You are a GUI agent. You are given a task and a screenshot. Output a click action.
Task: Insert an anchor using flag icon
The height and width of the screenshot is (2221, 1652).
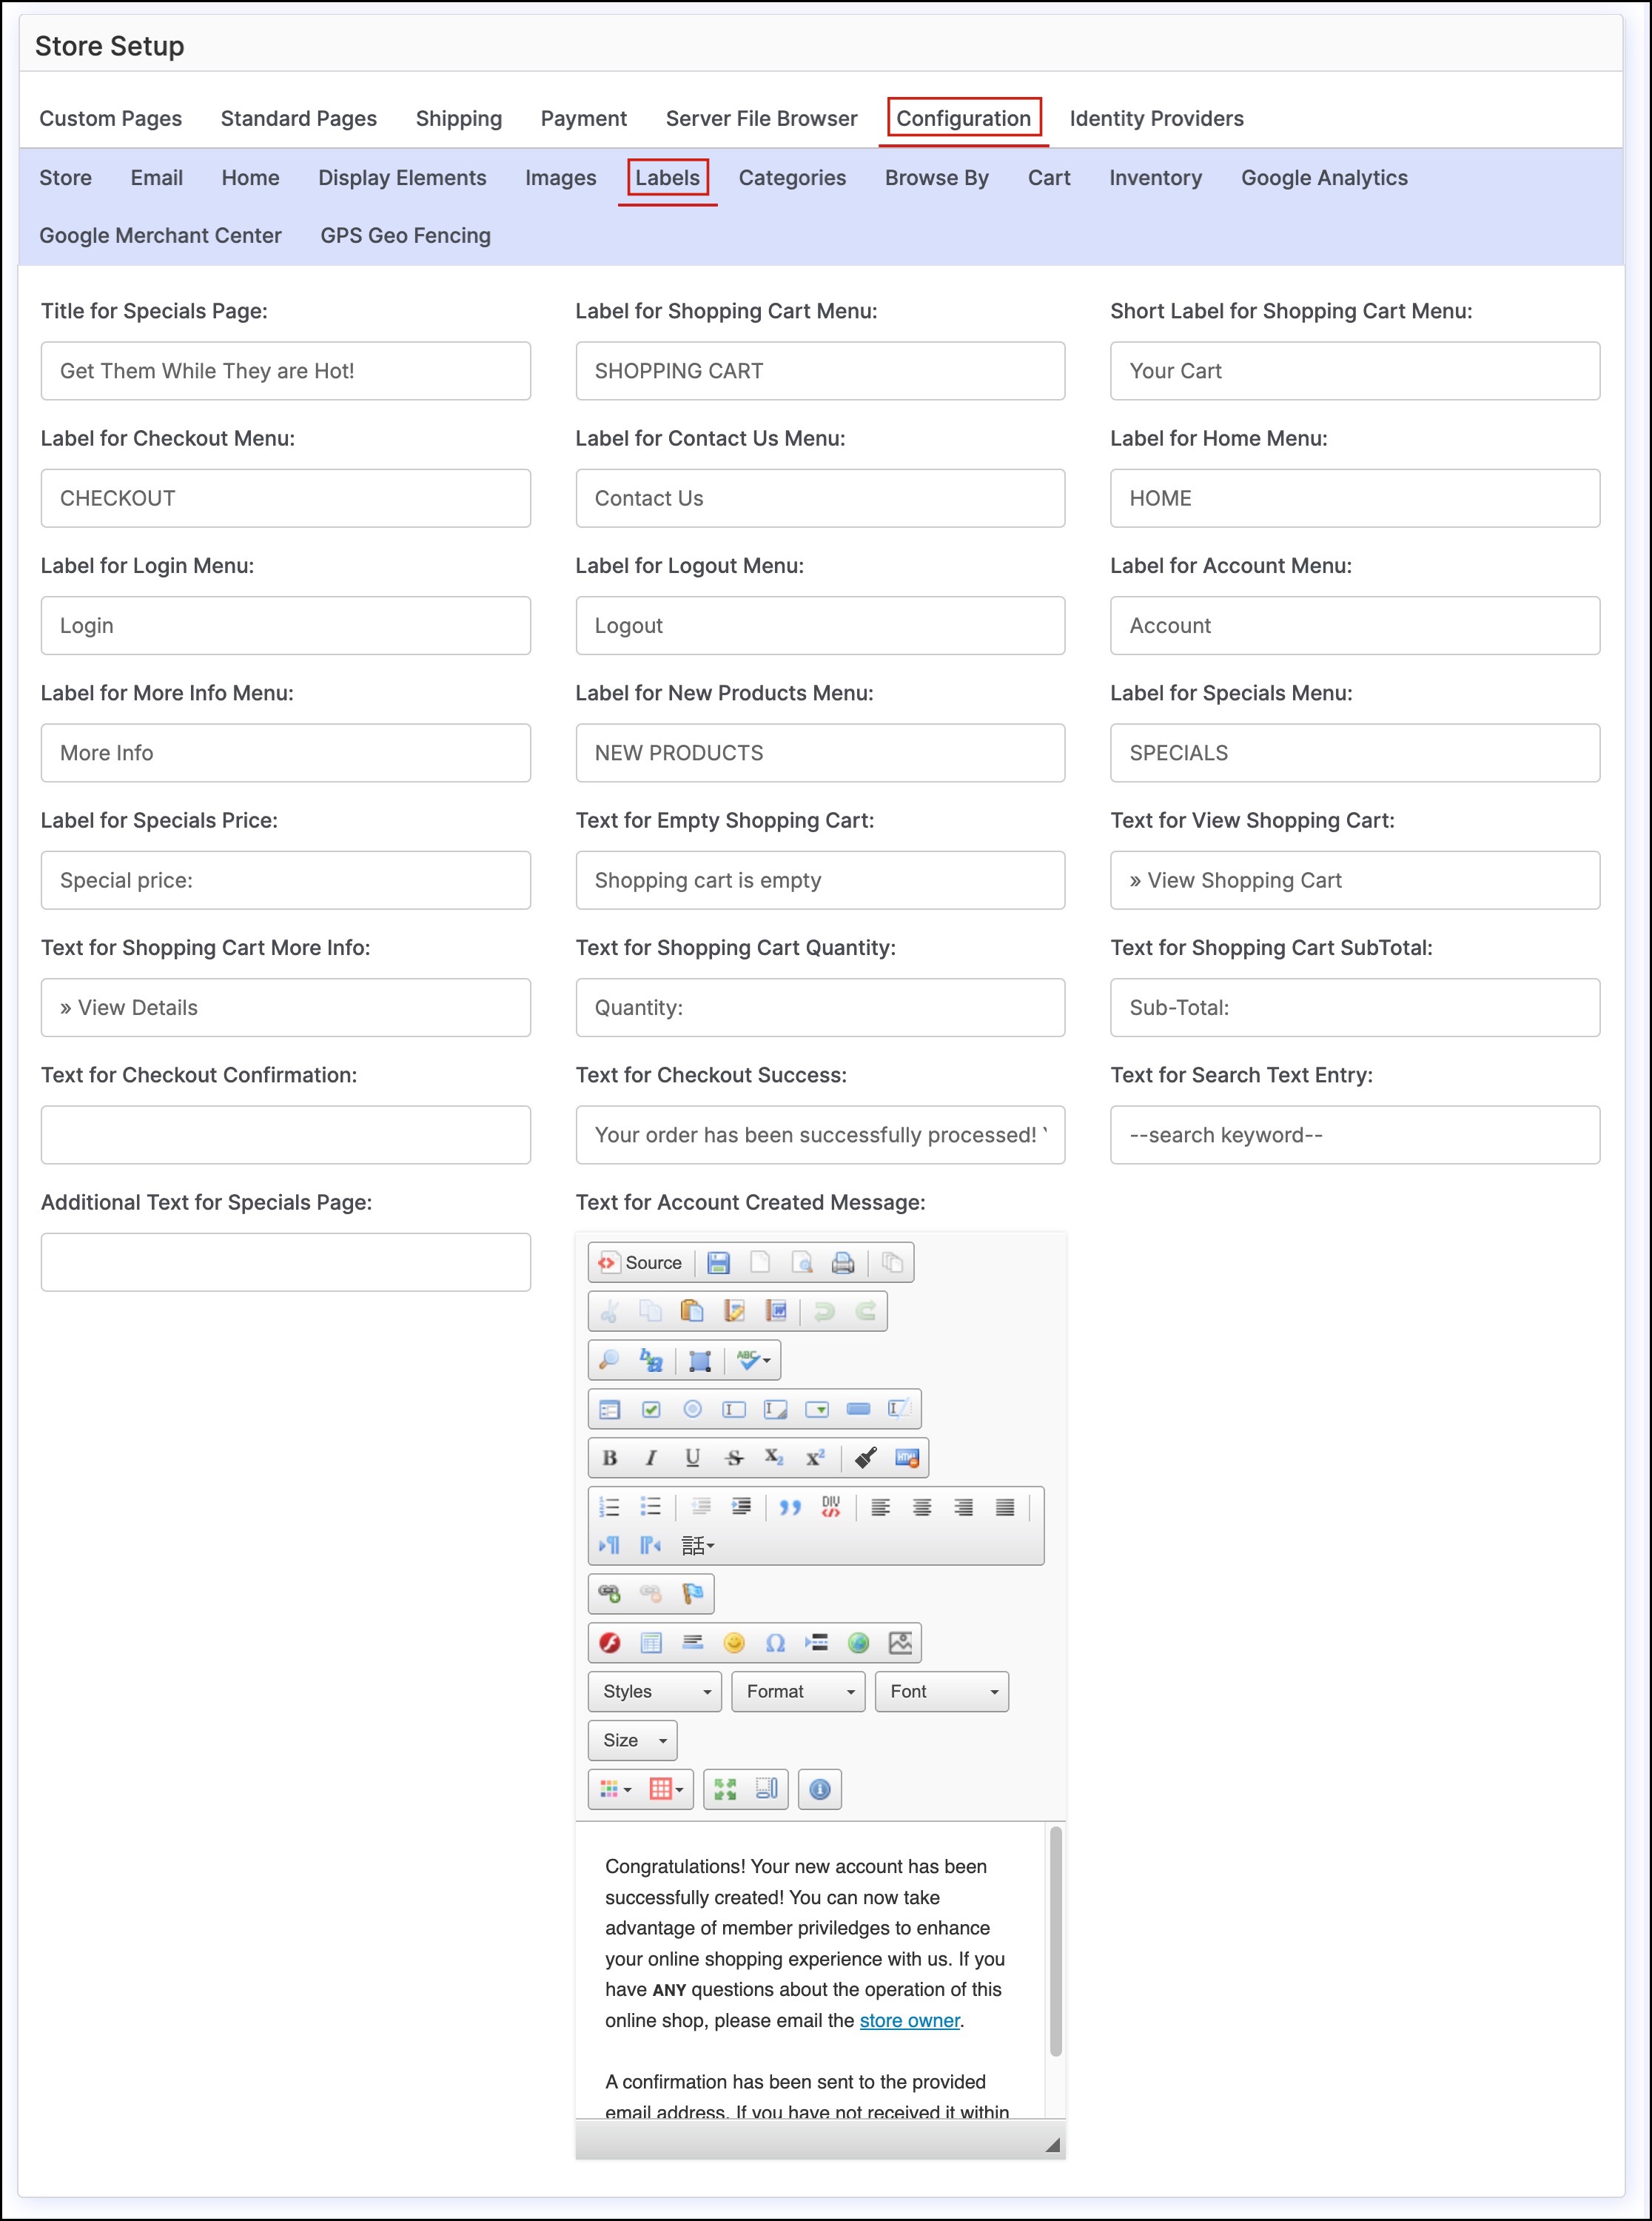click(692, 1593)
